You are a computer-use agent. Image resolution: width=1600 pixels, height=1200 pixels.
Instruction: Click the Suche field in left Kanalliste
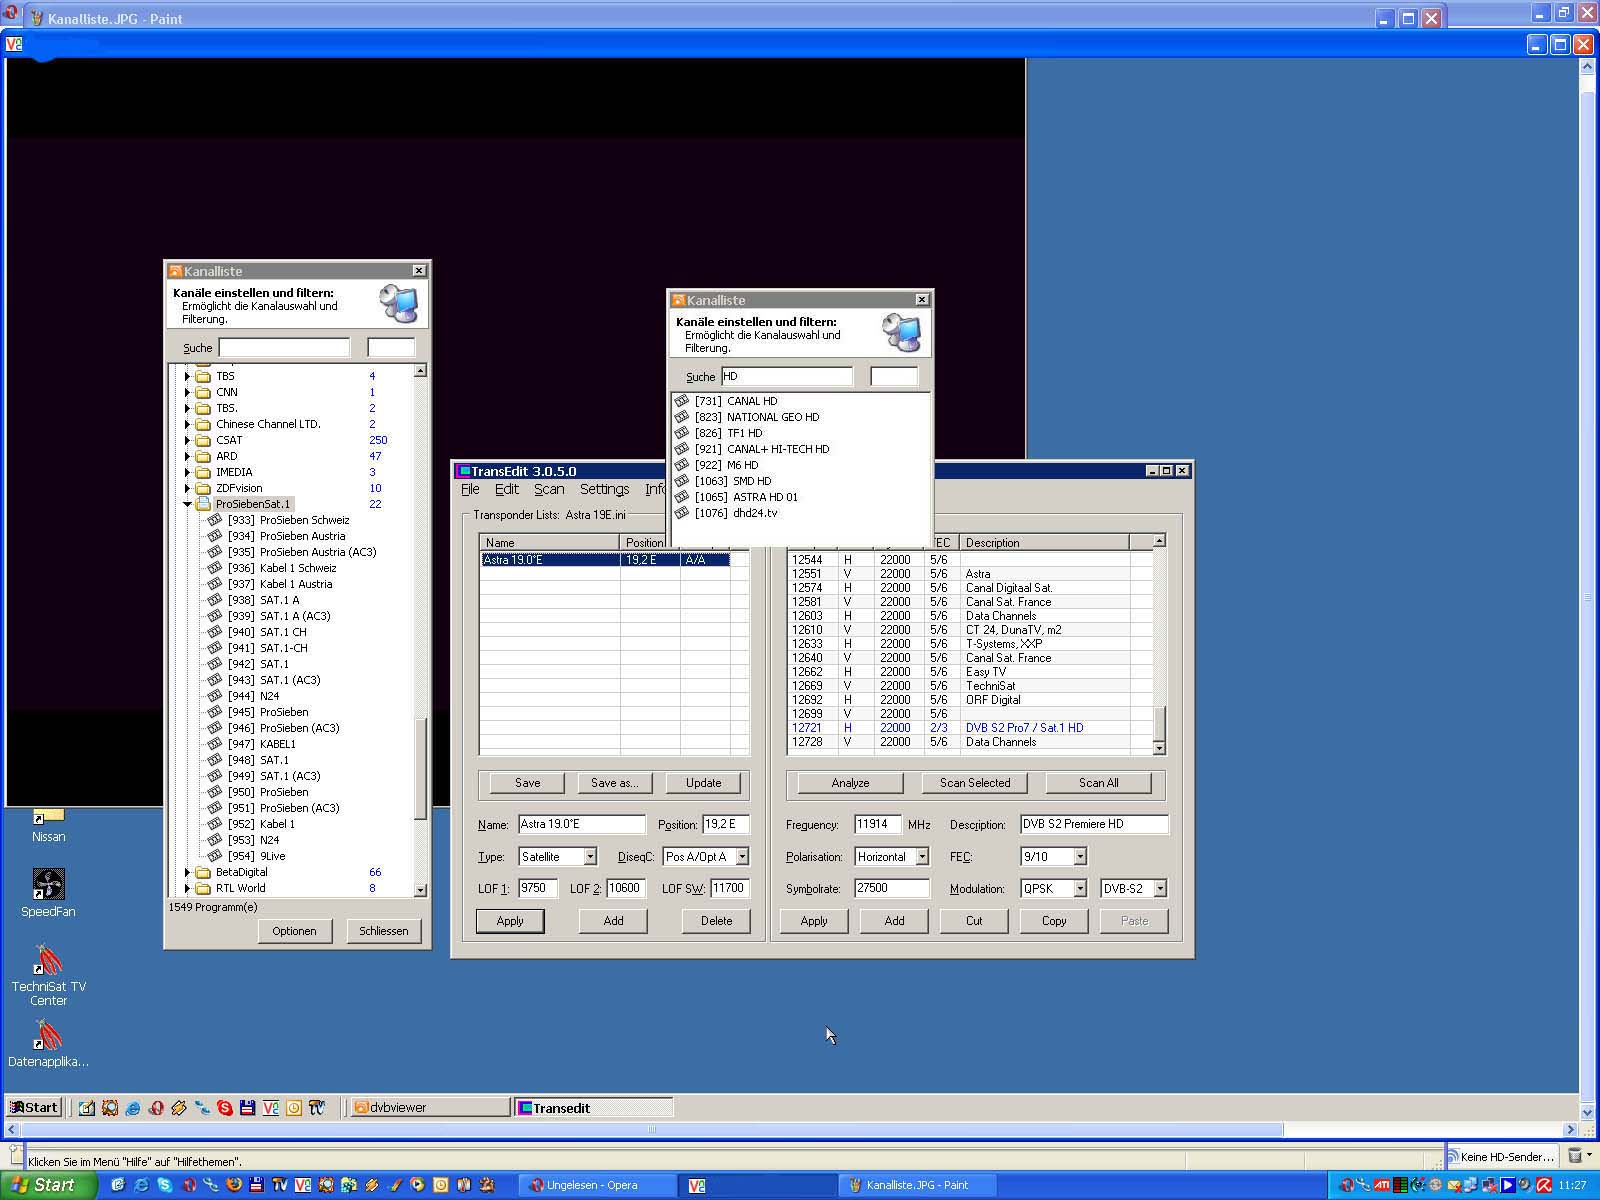(285, 348)
